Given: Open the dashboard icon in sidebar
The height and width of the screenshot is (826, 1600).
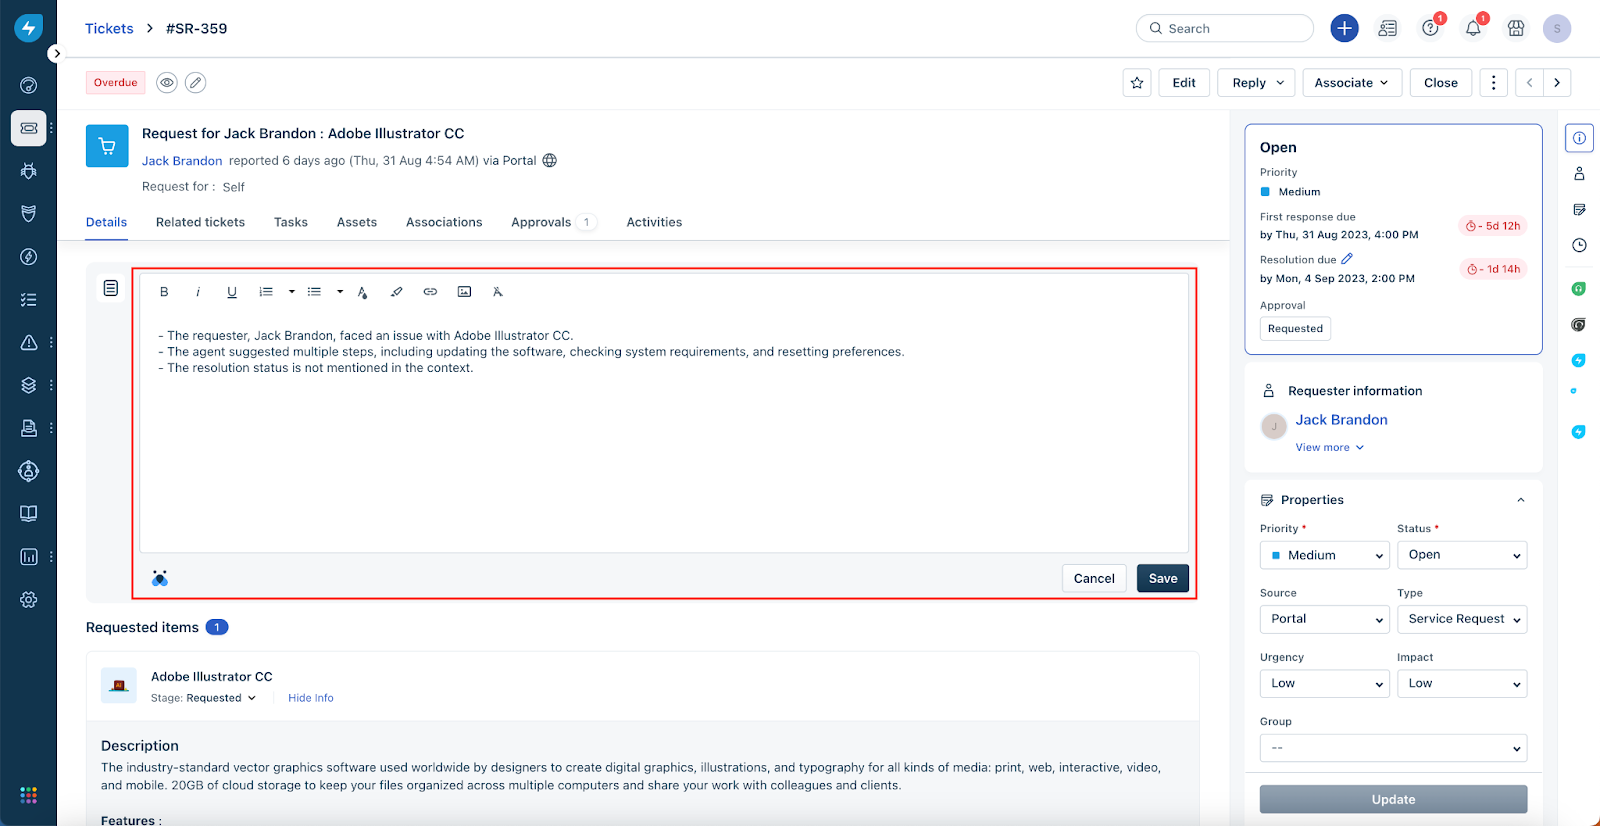Looking at the screenshot, I should 29,85.
